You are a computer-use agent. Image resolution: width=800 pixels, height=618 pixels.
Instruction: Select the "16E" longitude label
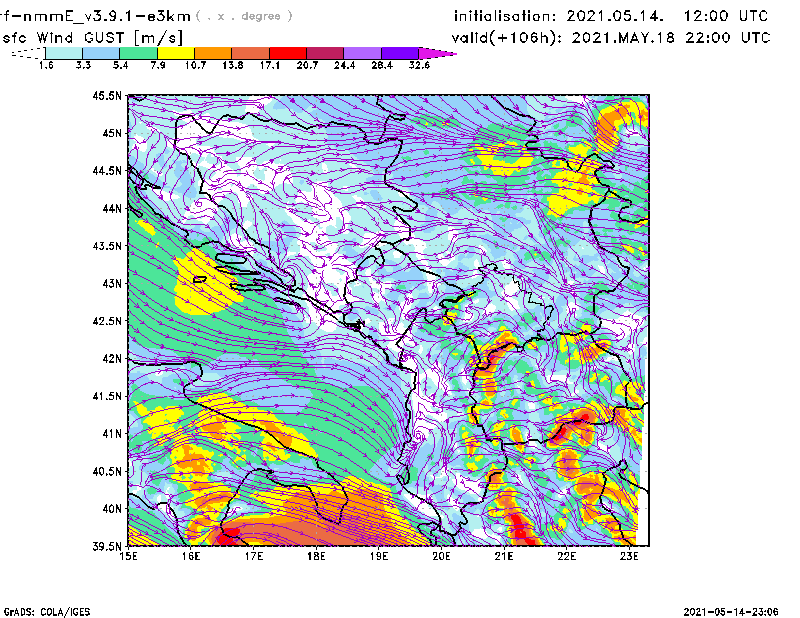coord(191,556)
